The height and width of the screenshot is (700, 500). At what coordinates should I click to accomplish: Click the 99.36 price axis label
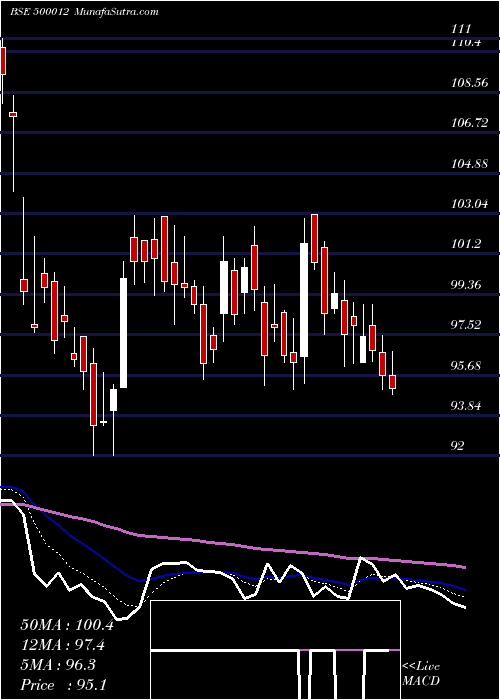click(x=466, y=284)
